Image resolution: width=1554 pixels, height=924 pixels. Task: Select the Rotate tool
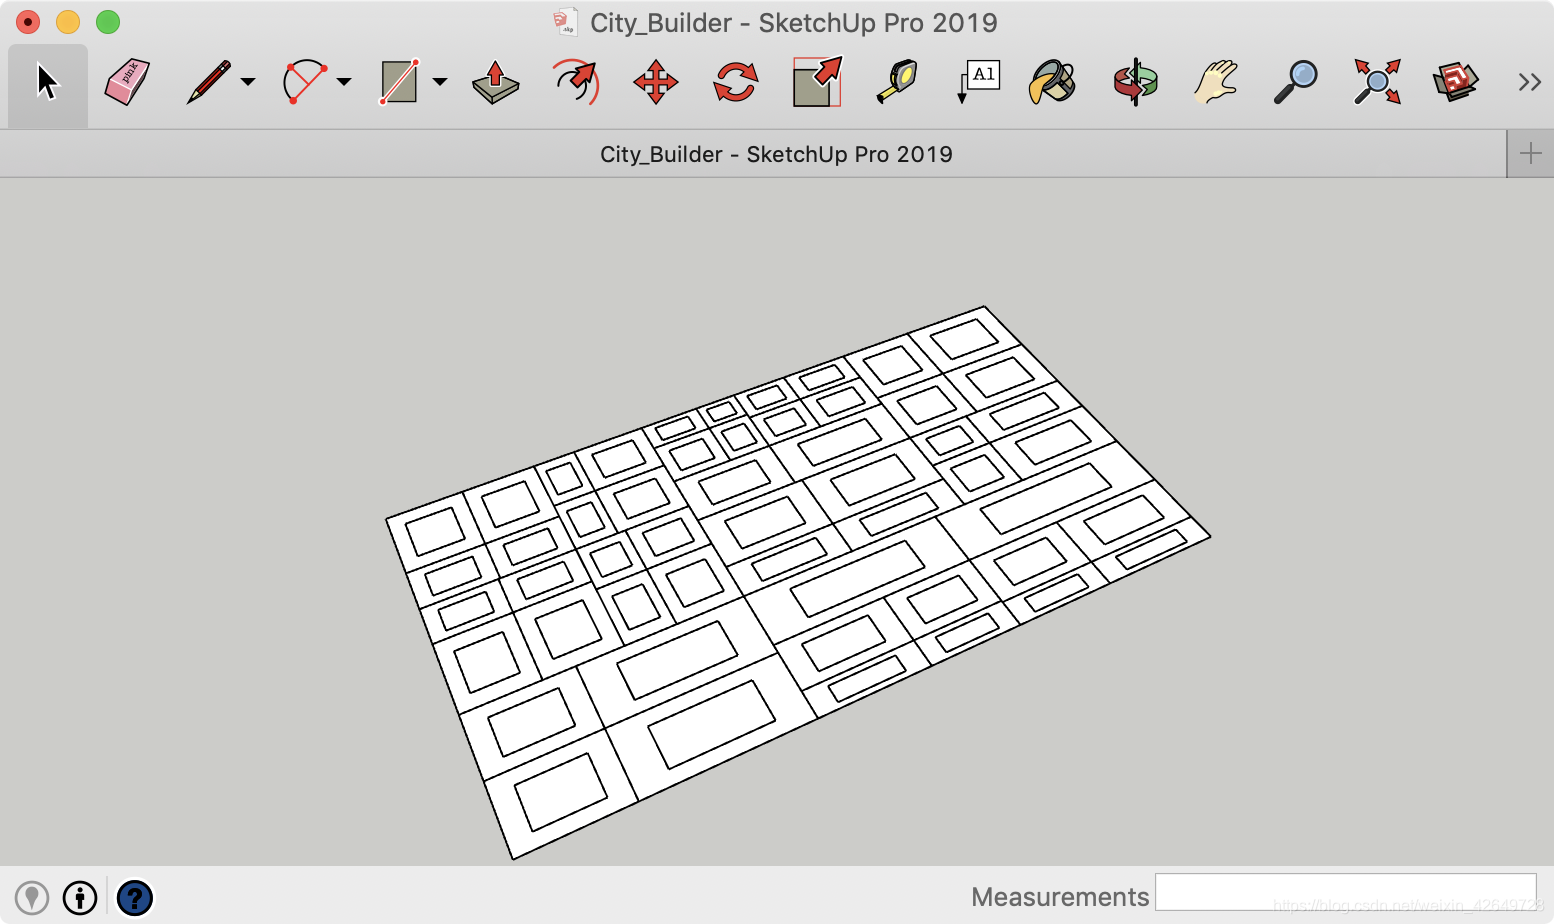735,82
